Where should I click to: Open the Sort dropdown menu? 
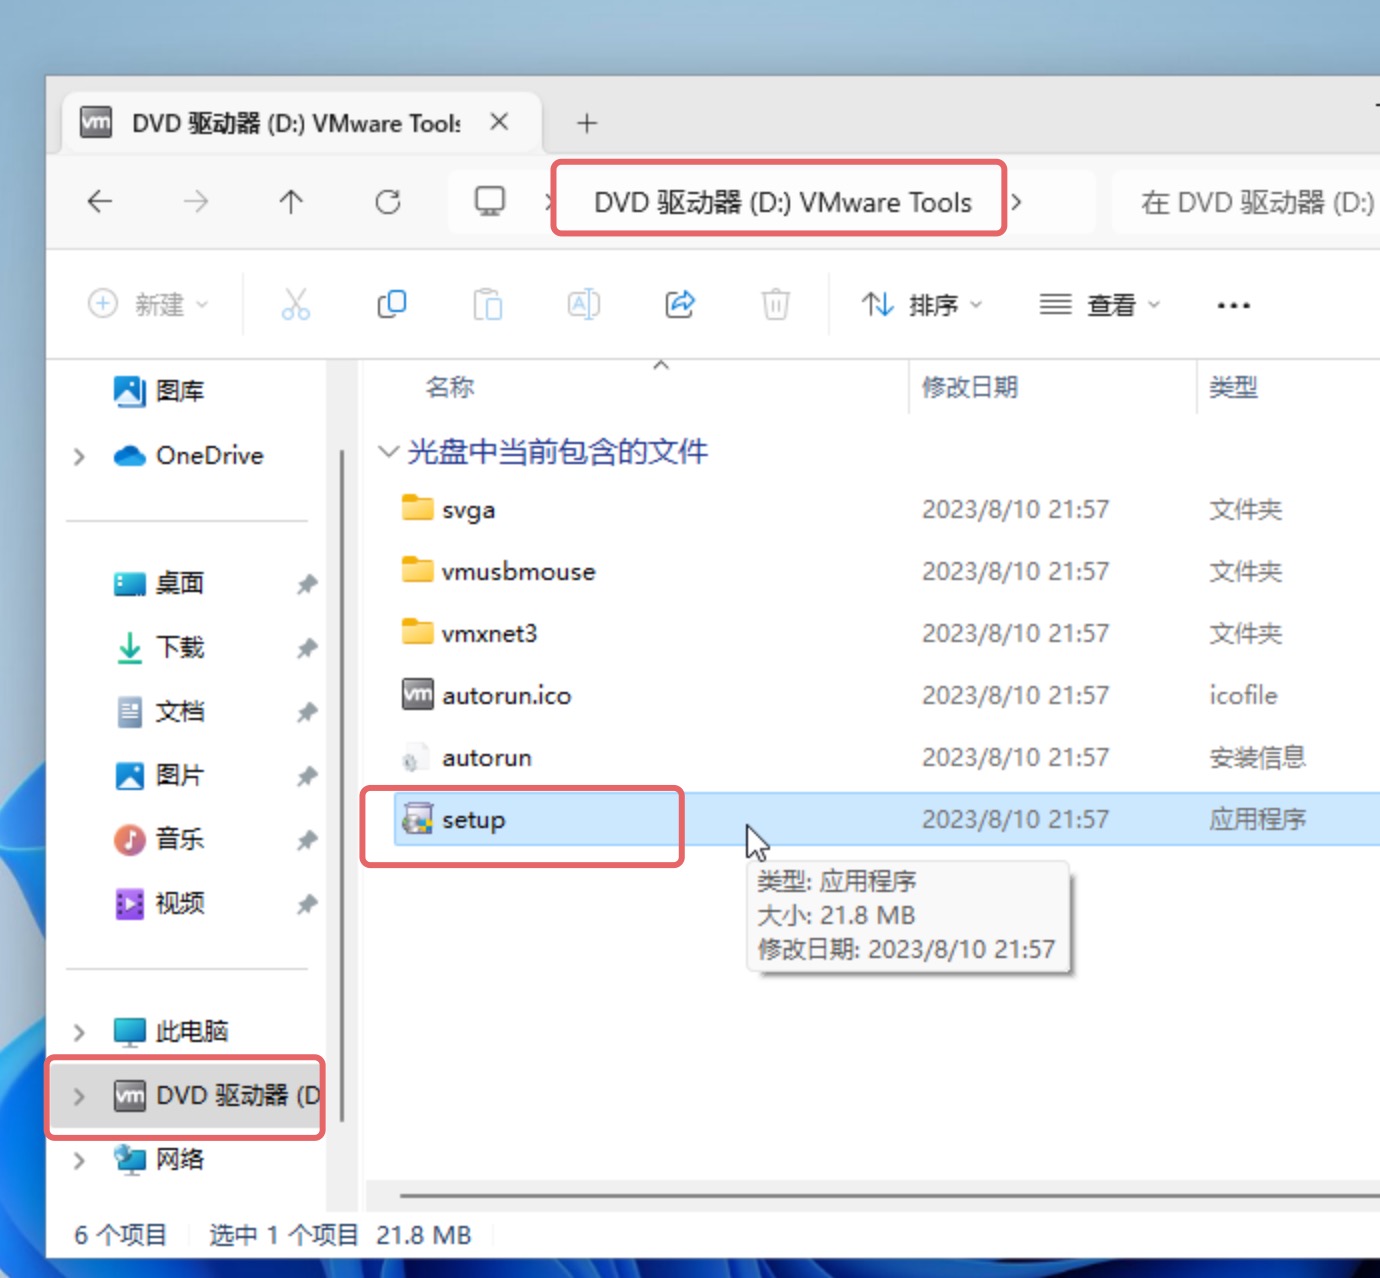click(x=922, y=304)
